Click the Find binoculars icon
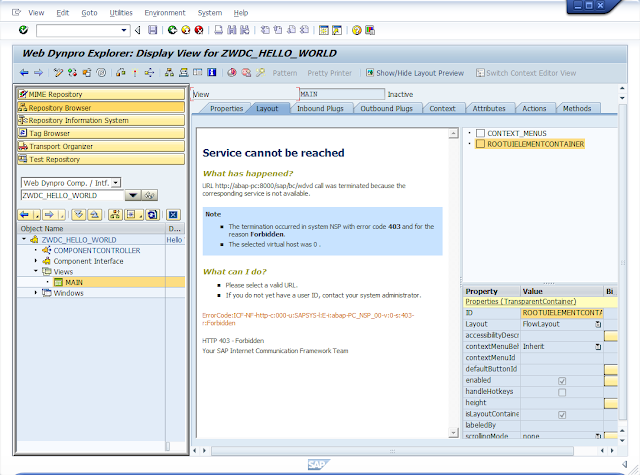The height and width of the screenshot is (475, 640). [x=232, y=30]
